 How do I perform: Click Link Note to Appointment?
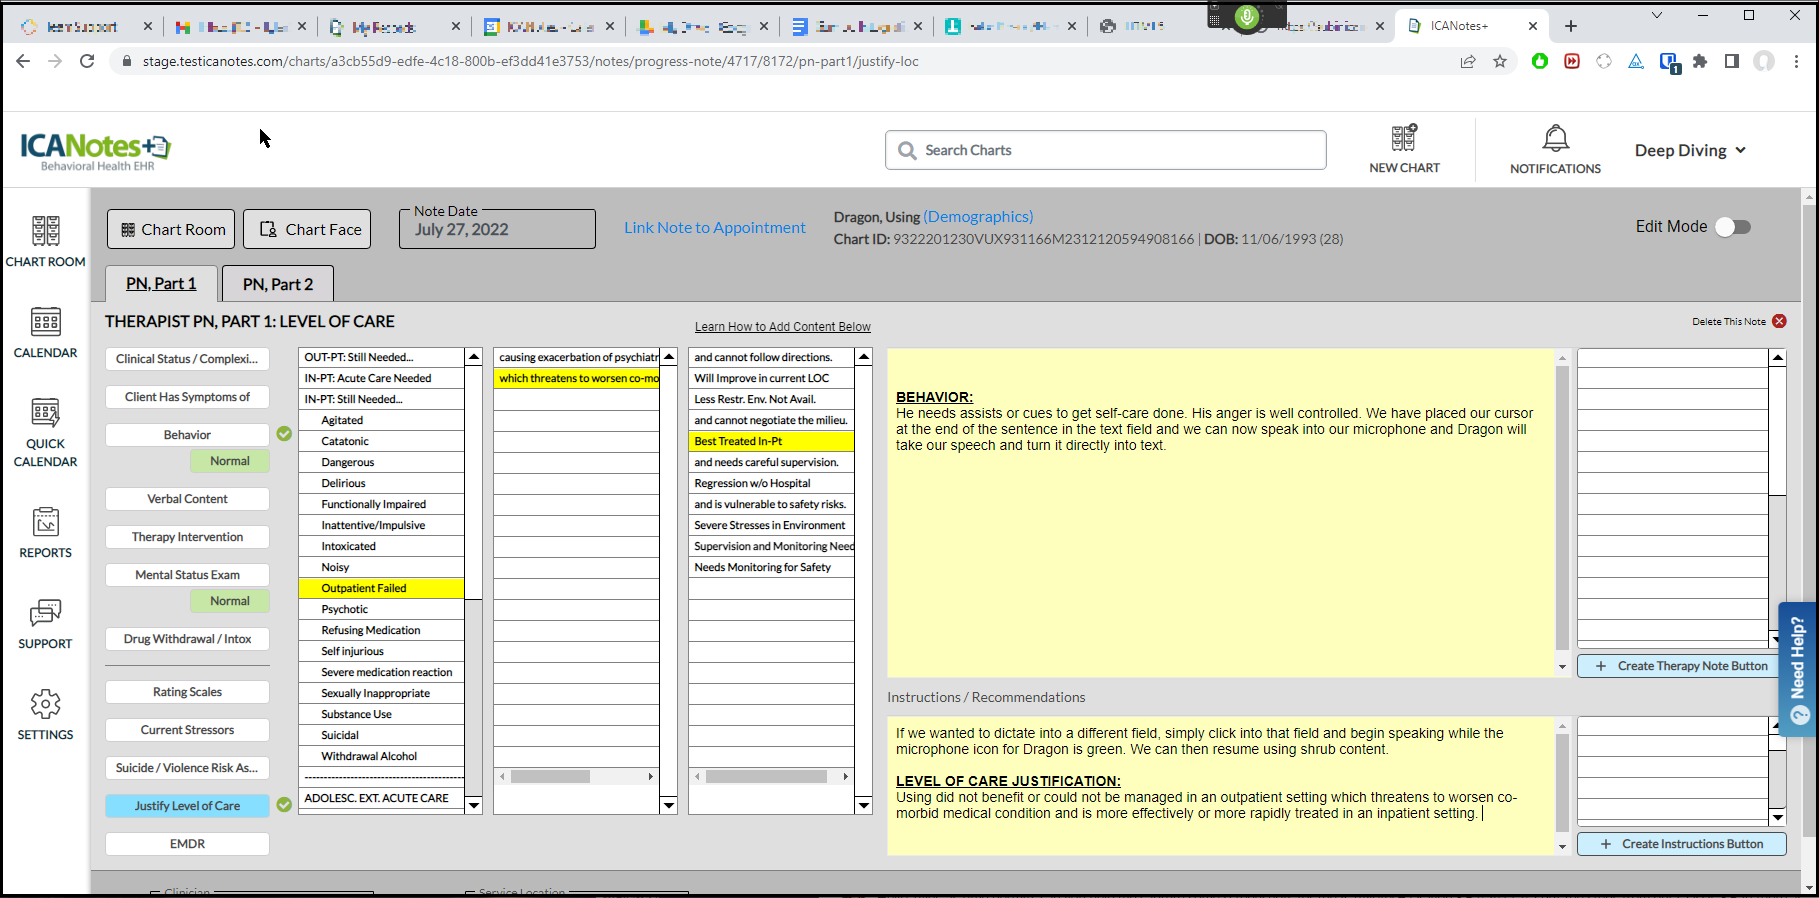[x=714, y=228]
